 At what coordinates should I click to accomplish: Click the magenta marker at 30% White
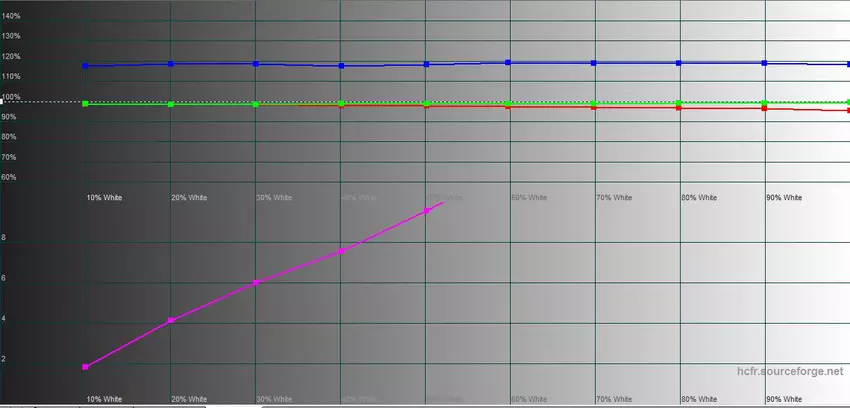coord(256,283)
